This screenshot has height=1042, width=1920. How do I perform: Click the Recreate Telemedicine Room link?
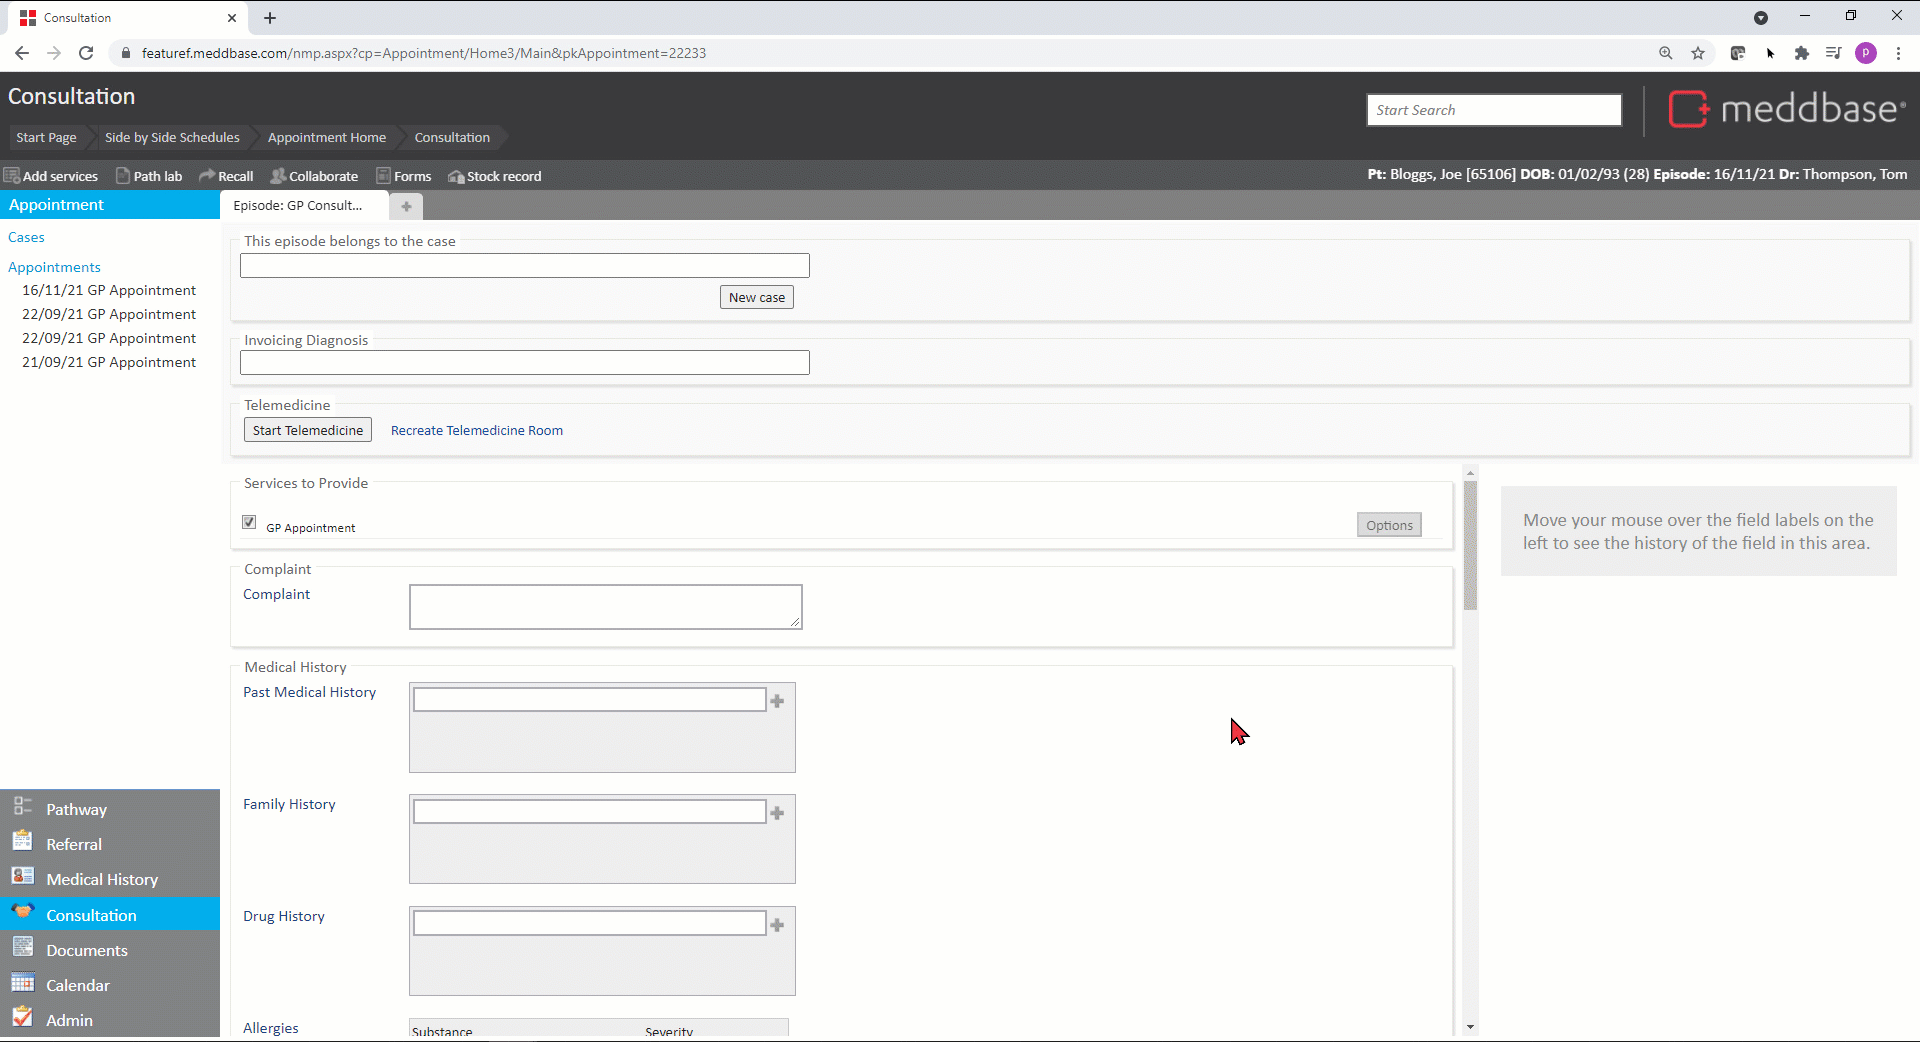[476, 430]
